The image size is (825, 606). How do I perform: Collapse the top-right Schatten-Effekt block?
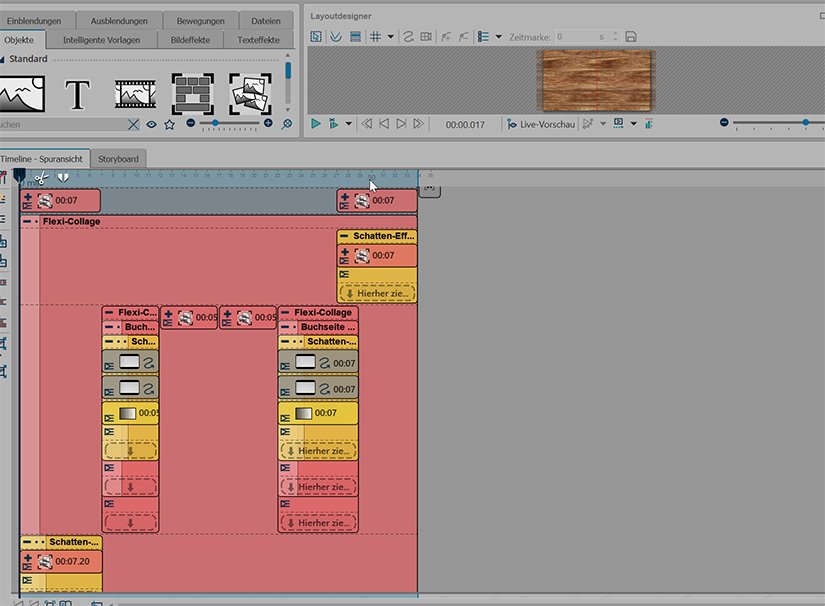(x=345, y=236)
